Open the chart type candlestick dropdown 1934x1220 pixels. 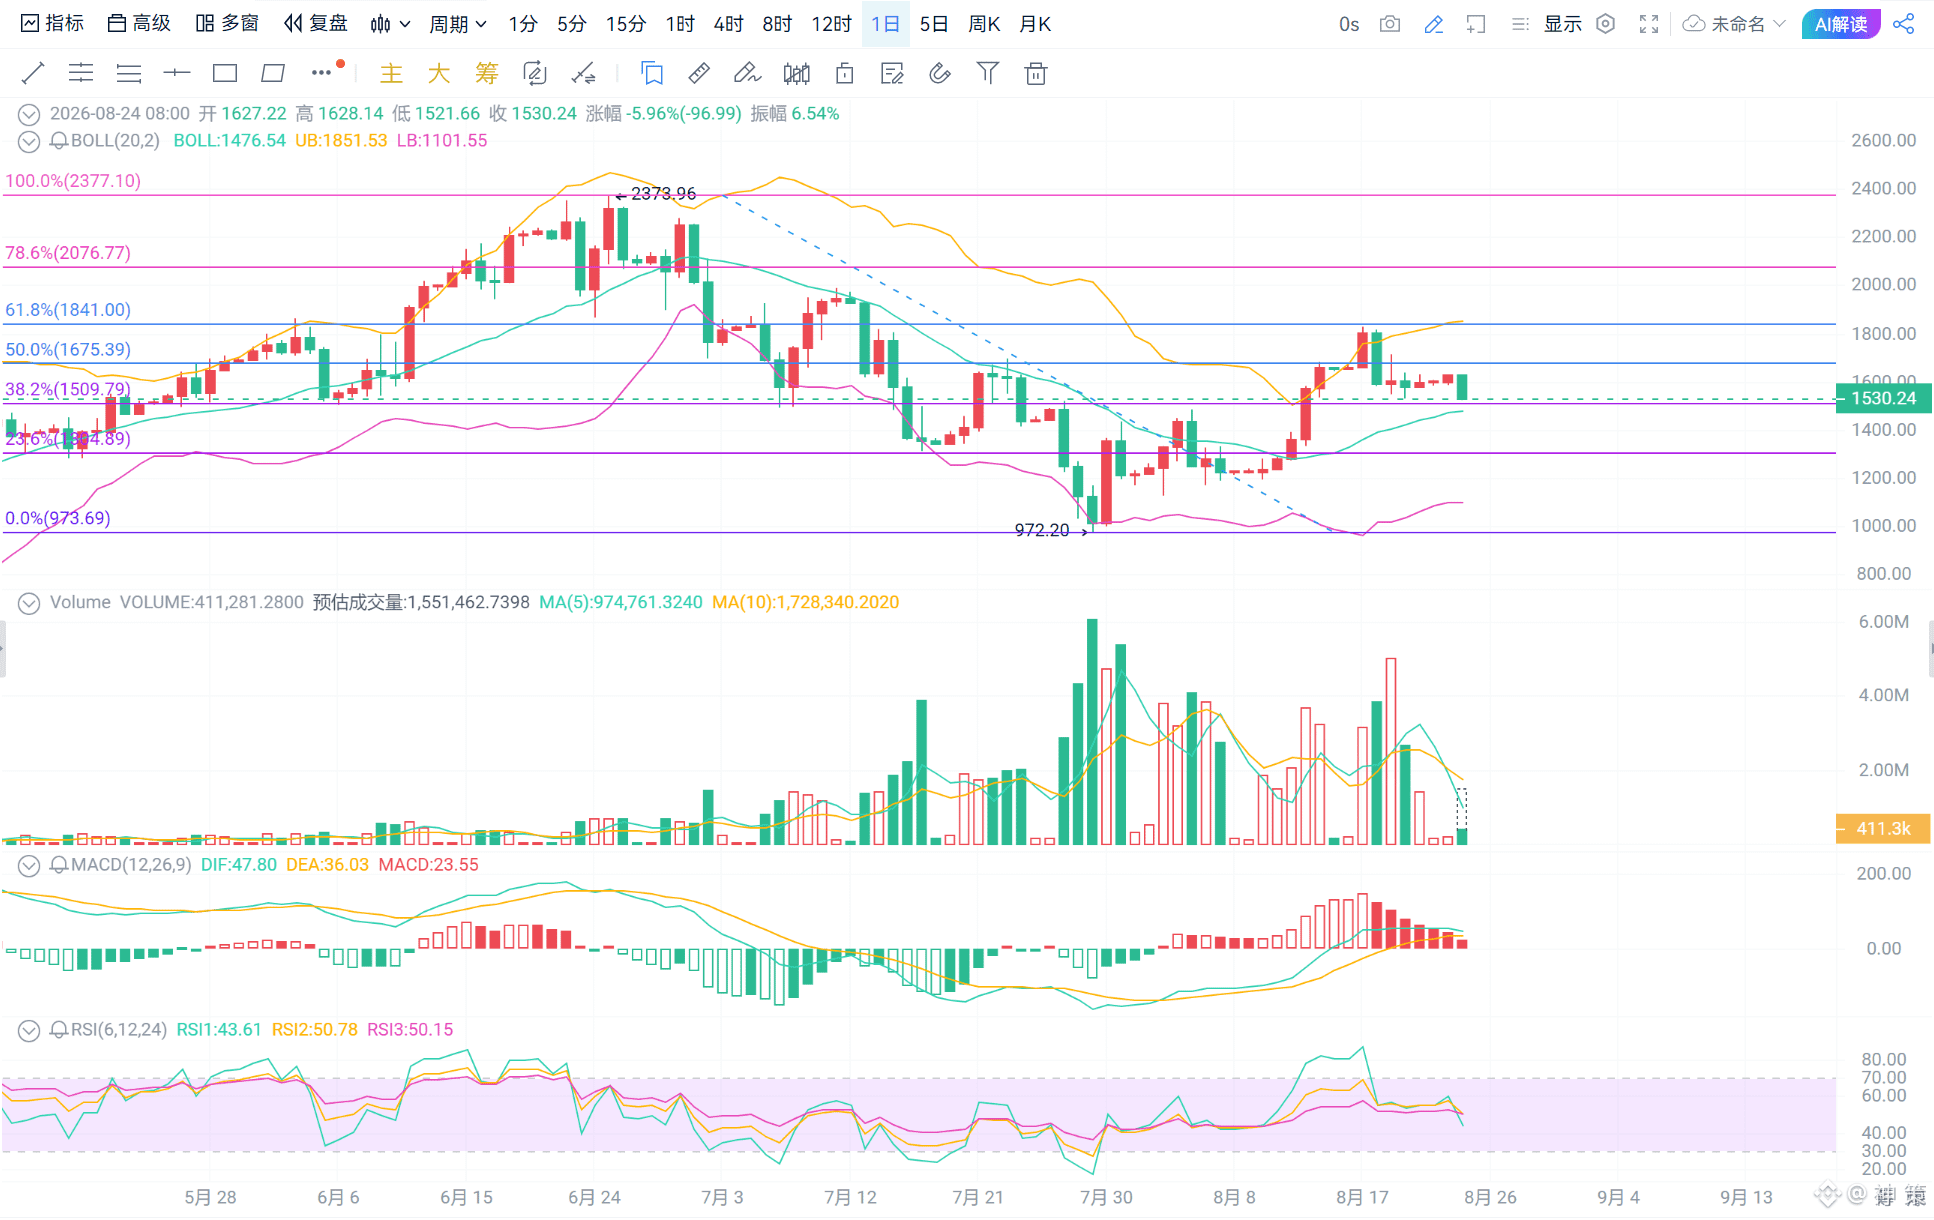(390, 24)
